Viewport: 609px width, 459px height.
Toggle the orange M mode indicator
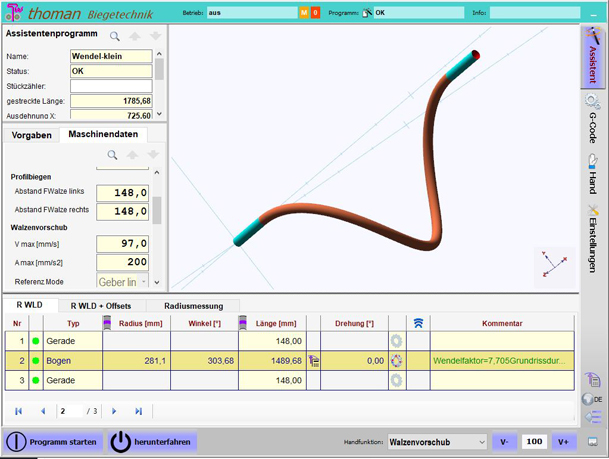304,13
